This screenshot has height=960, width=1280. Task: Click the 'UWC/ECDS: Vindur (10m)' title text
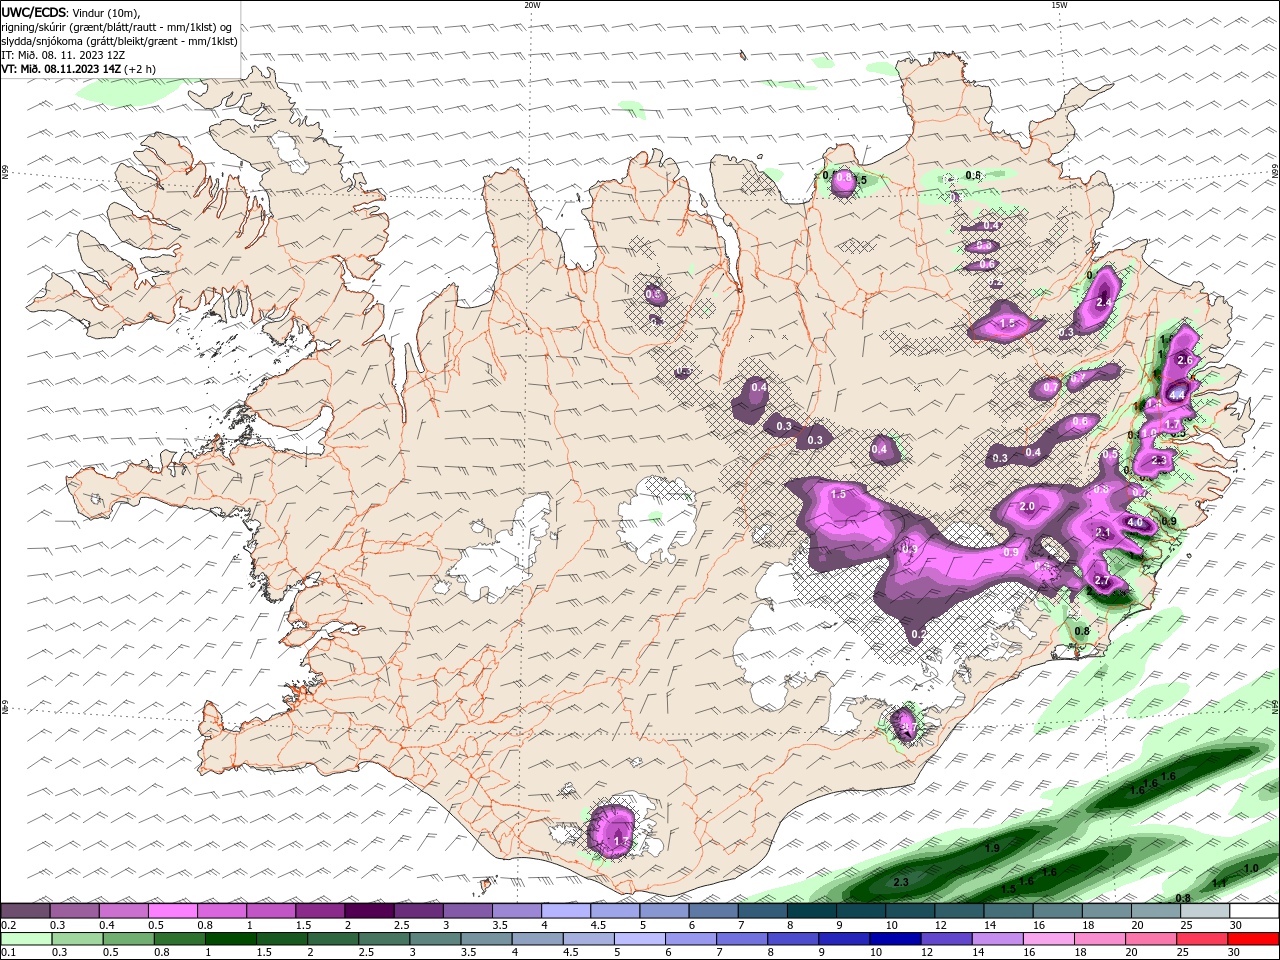[71, 12]
